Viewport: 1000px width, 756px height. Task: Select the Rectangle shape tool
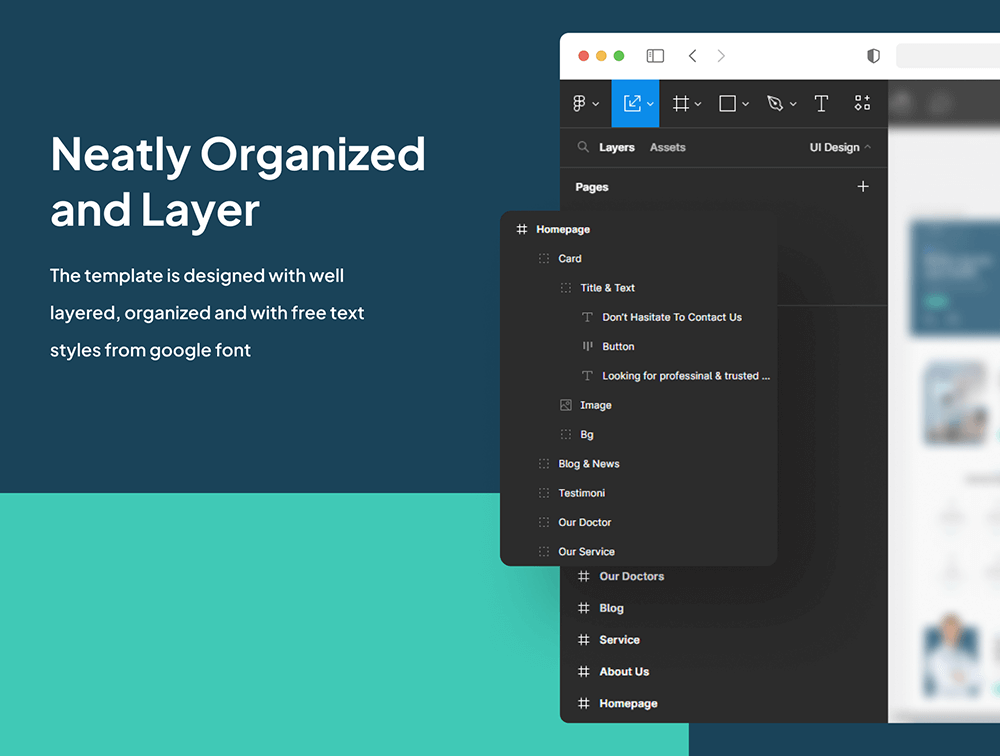[728, 103]
